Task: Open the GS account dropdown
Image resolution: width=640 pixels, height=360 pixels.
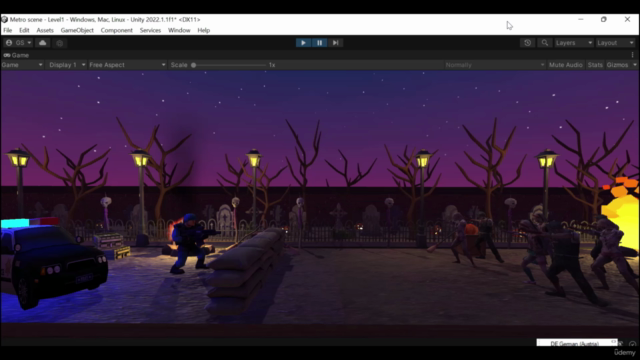Action: pyautogui.click(x=18, y=43)
